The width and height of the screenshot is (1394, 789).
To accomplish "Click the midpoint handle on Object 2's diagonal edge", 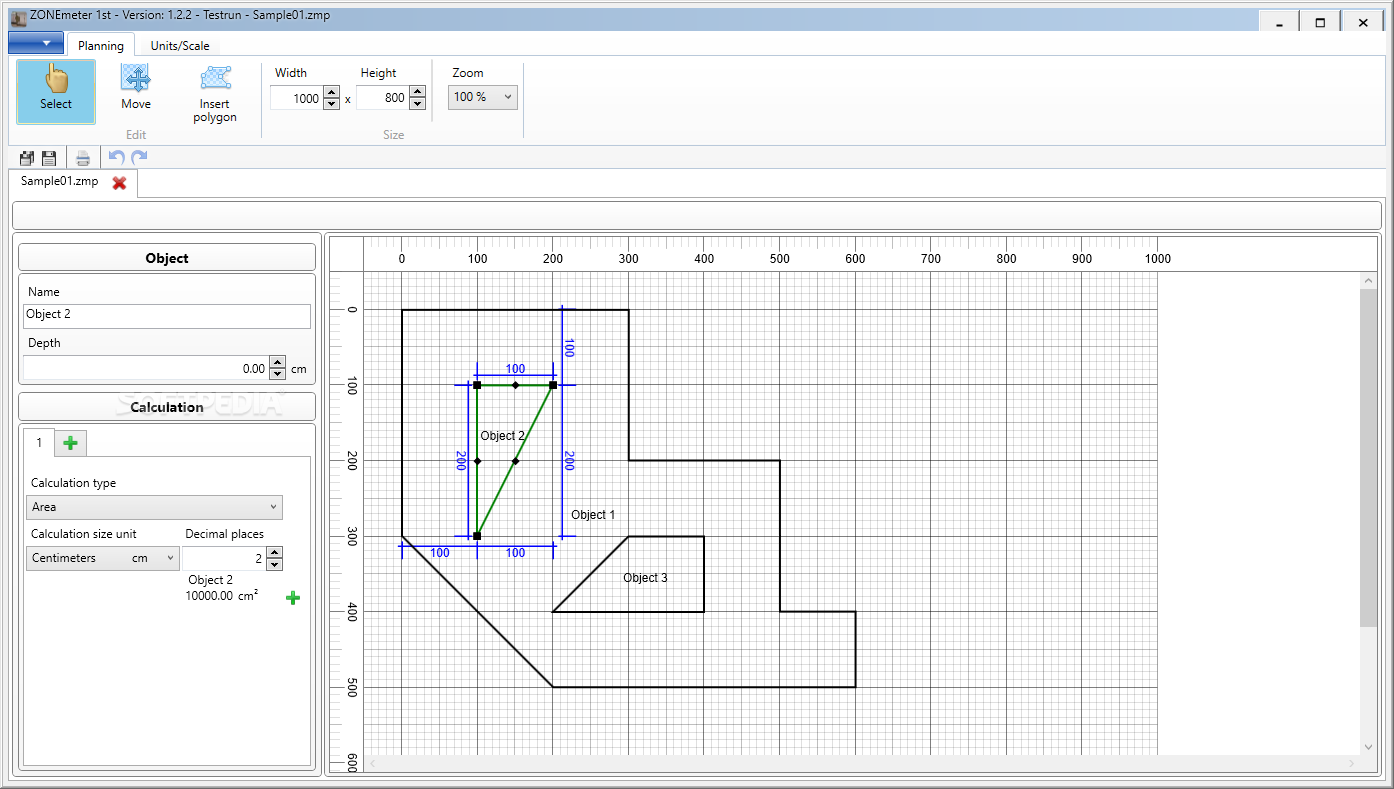I will (515, 461).
